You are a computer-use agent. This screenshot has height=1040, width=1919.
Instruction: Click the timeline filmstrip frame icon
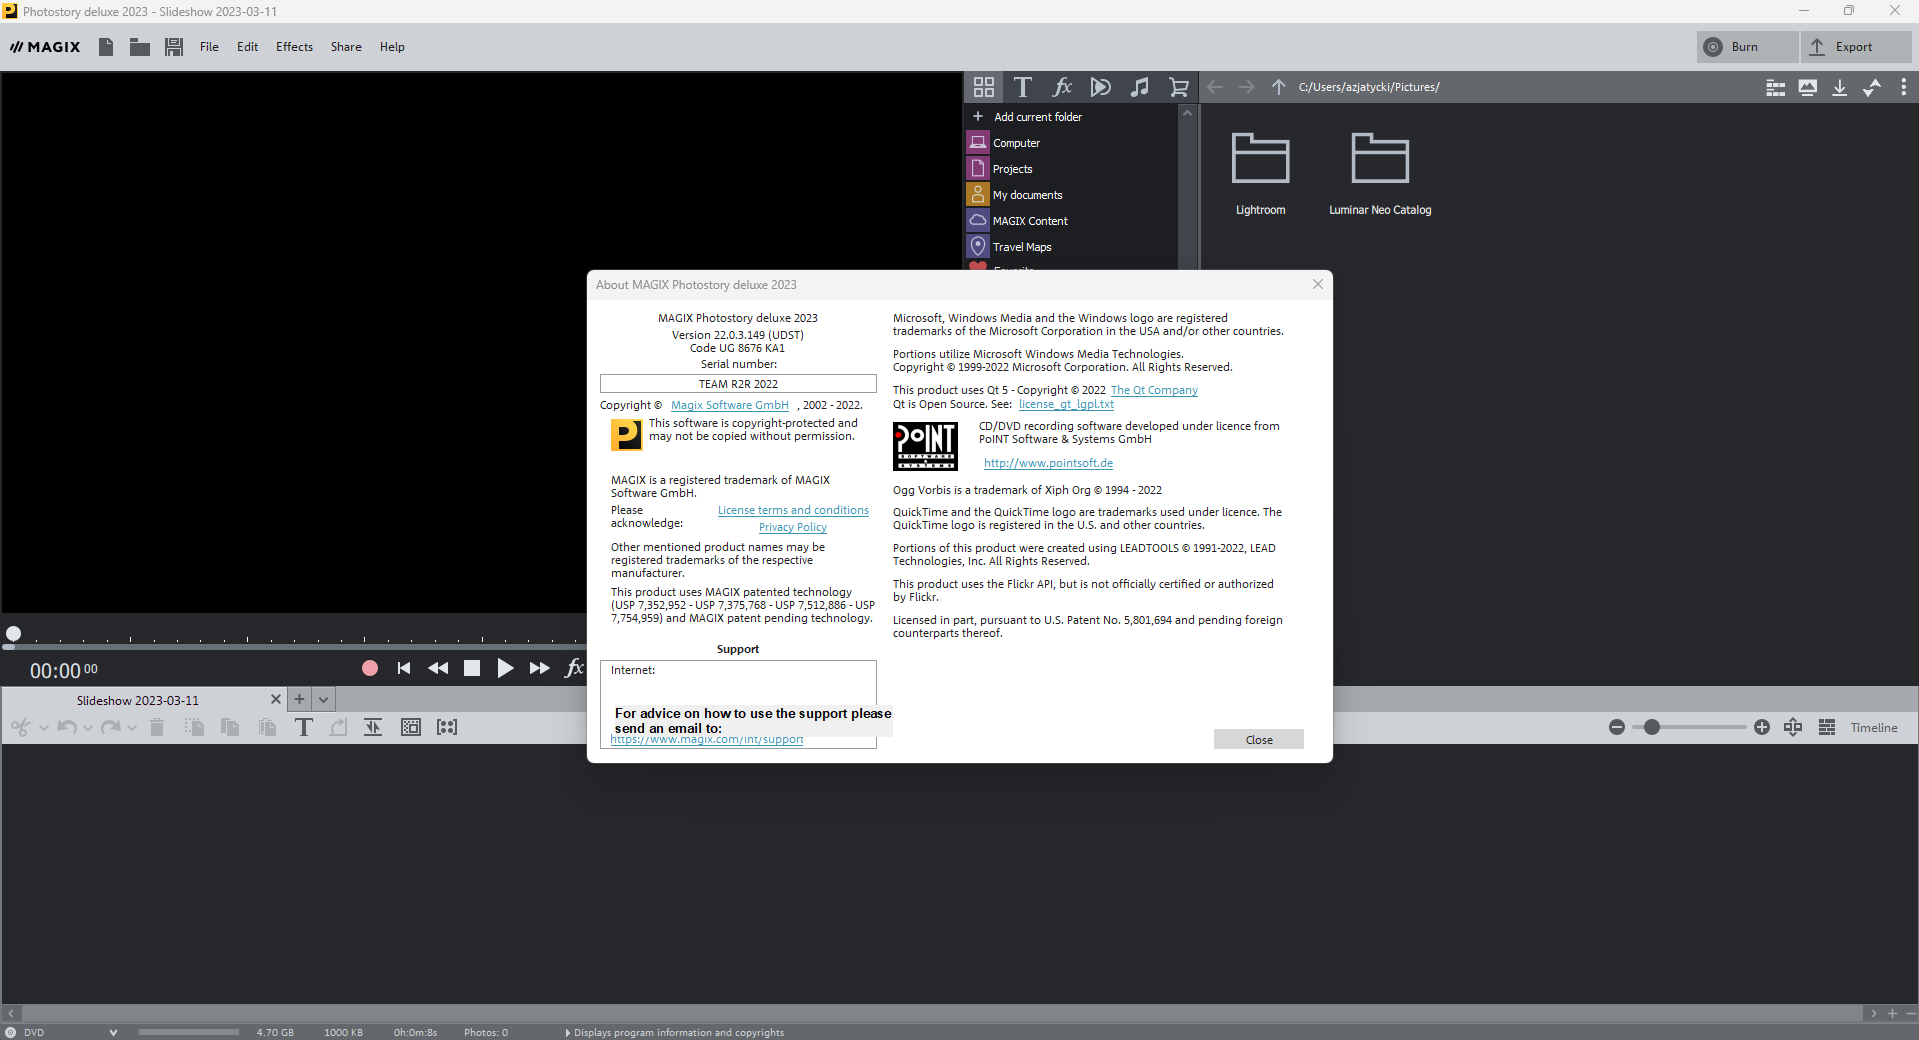pos(411,727)
